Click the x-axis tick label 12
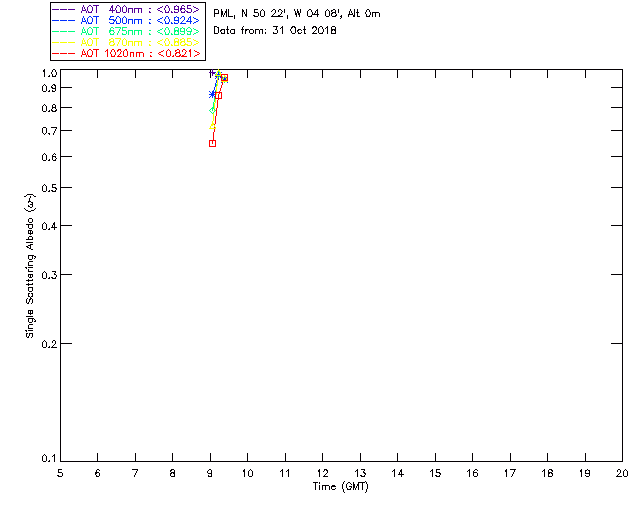The image size is (640, 512). click(323, 473)
